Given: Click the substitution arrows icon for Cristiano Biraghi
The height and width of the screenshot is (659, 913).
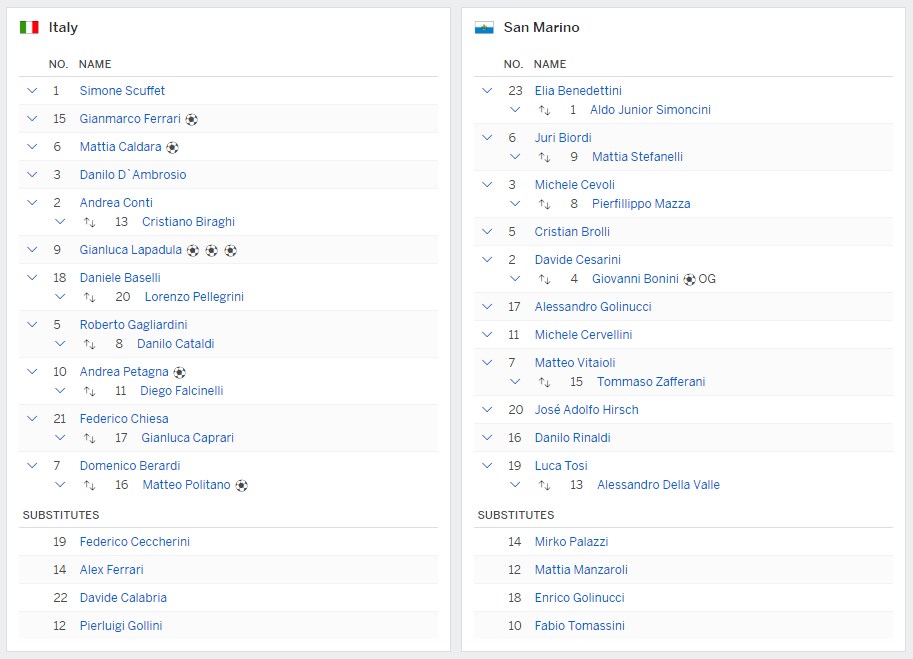Looking at the screenshot, I should point(90,222).
